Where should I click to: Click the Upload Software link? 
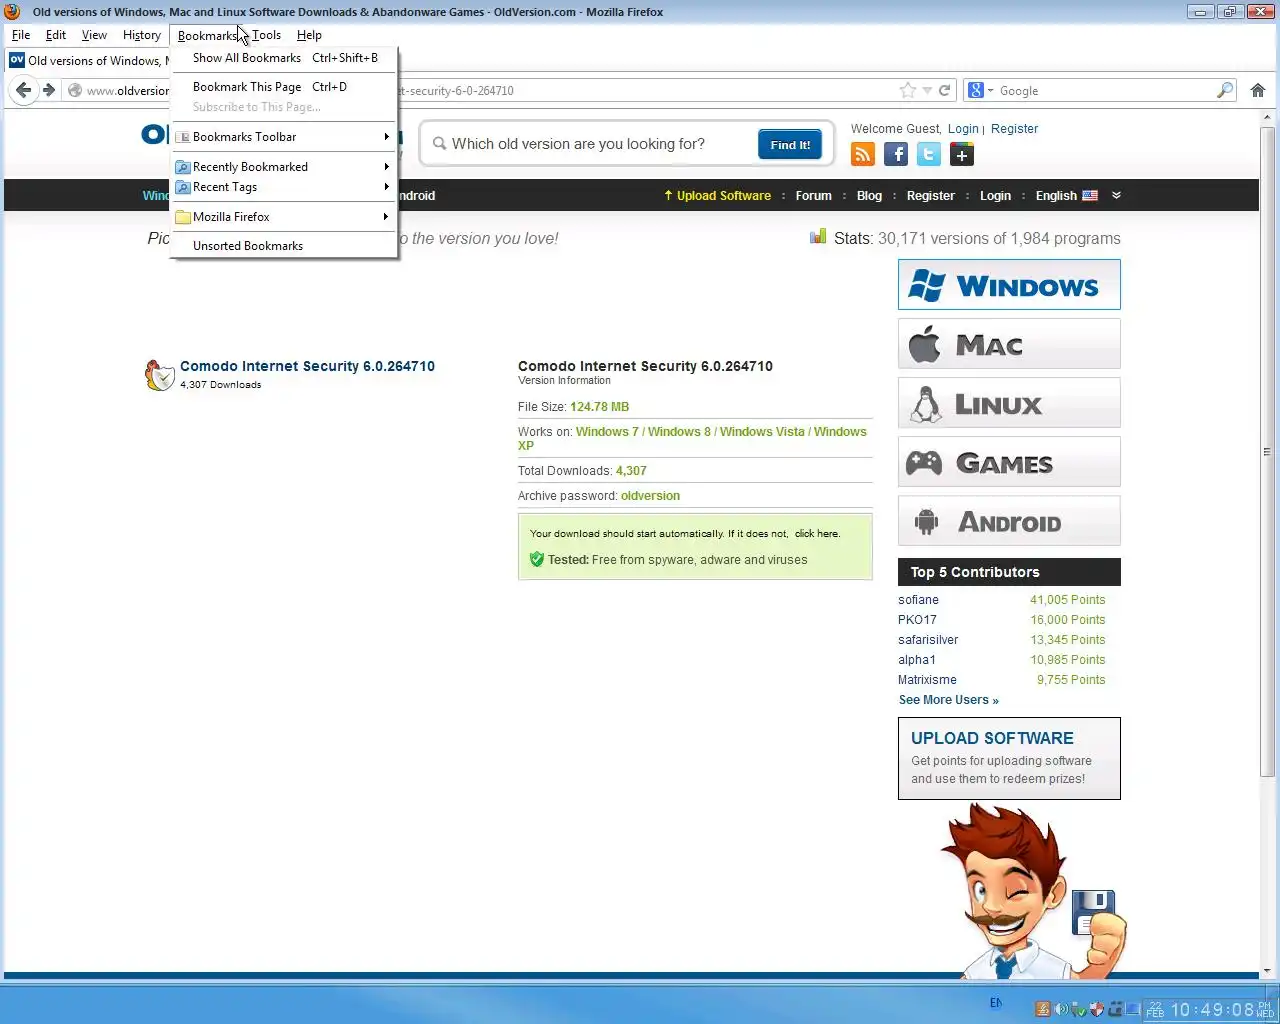(x=717, y=196)
